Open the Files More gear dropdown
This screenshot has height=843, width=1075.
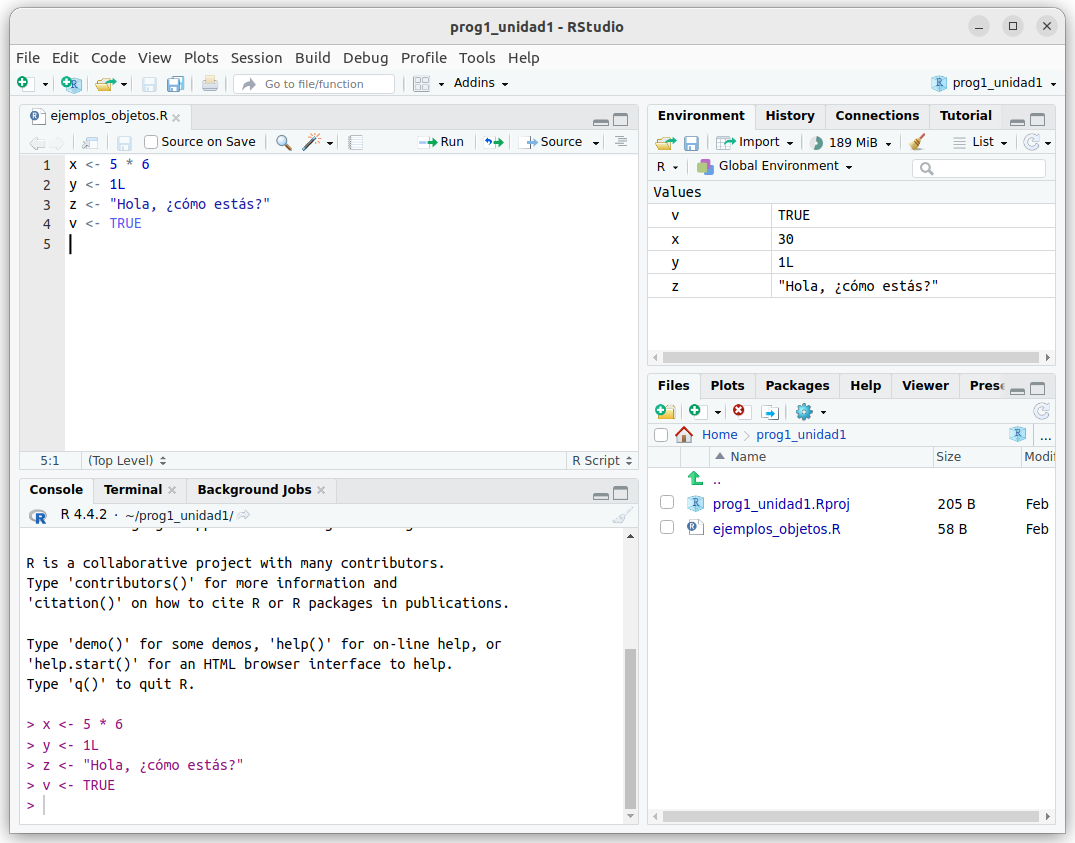coord(811,412)
